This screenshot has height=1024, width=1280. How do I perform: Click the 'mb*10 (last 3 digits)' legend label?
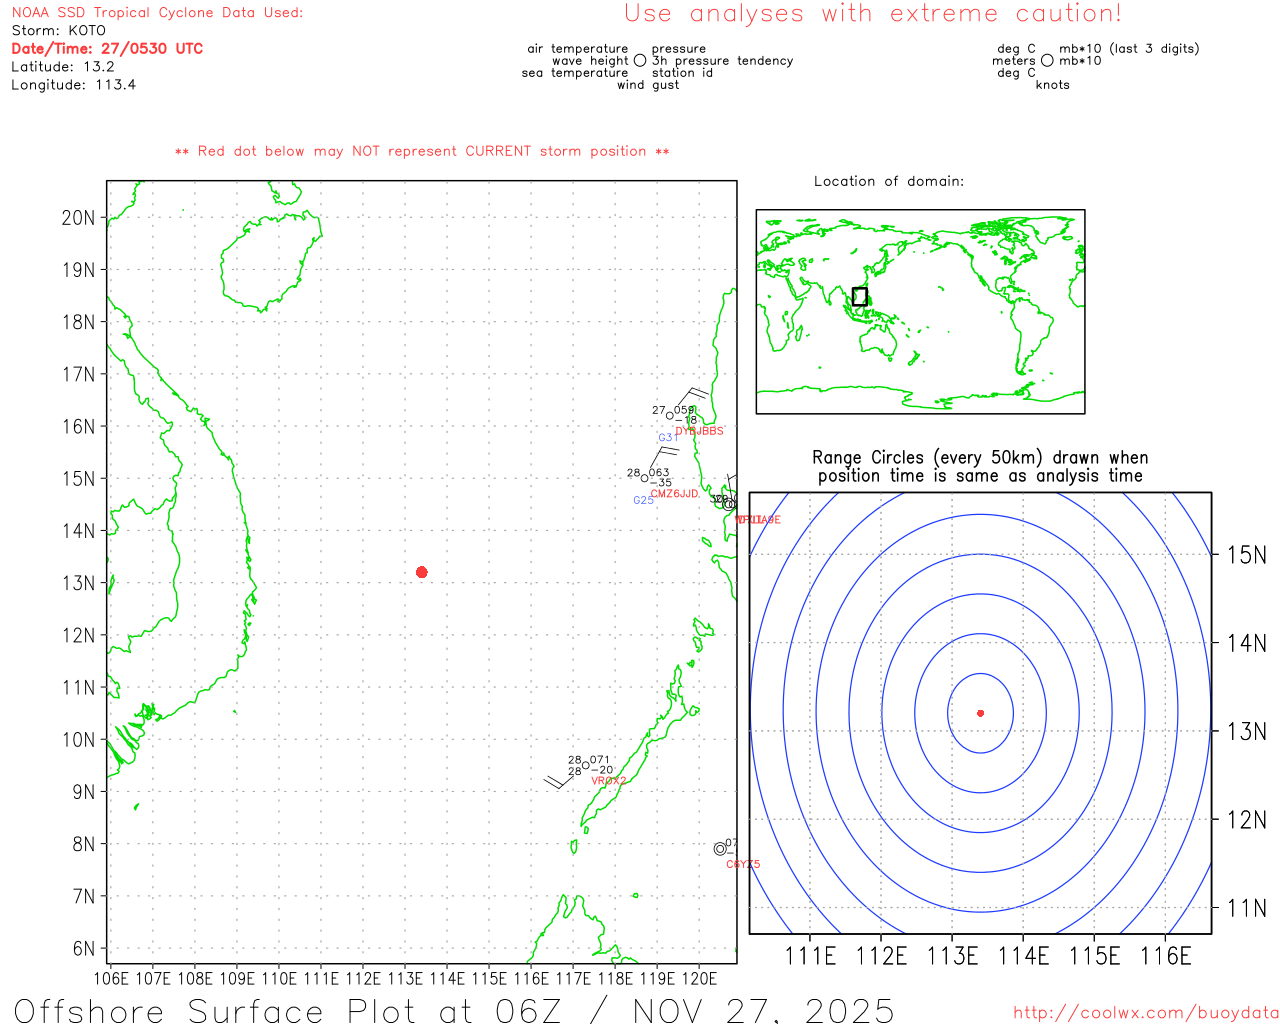click(x=1129, y=48)
